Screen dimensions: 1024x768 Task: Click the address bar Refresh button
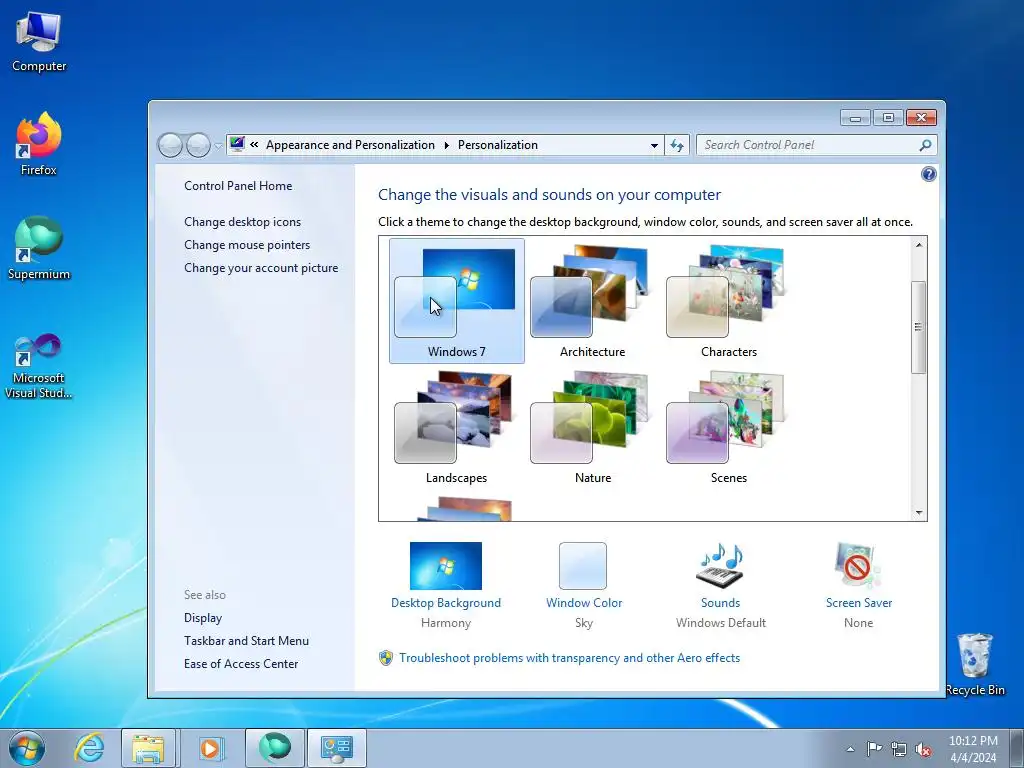pos(677,145)
